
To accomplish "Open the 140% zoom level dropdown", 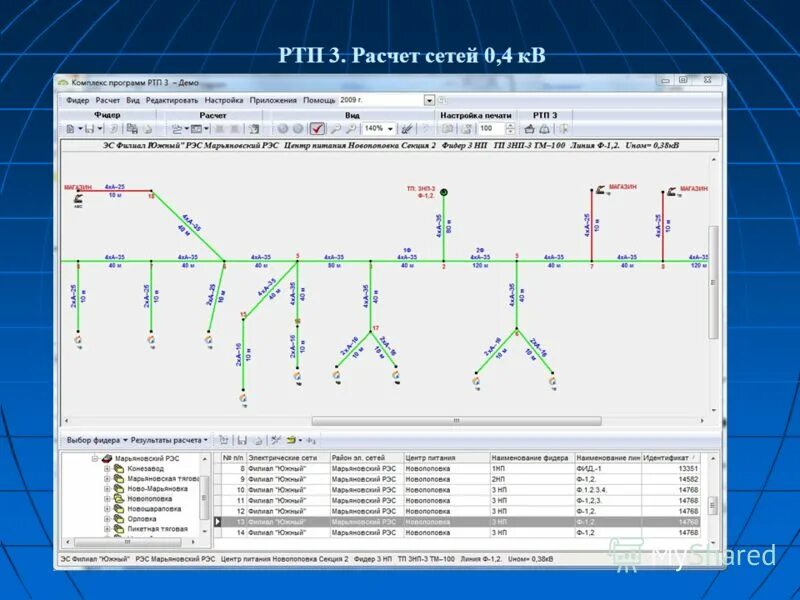I will tap(390, 129).
